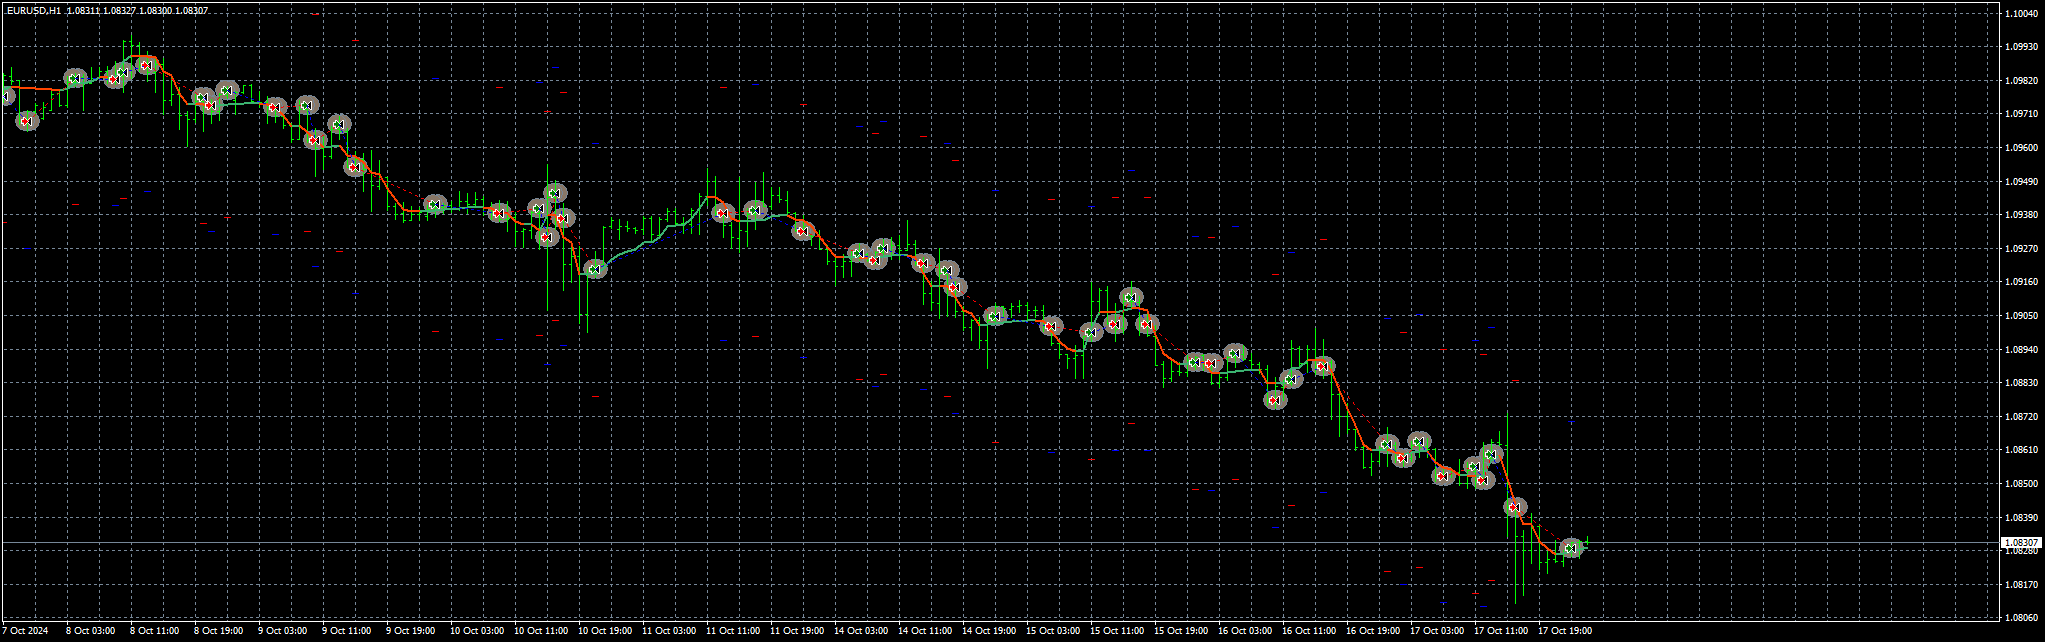Select the 8 Oct 03:00 time label
2045x642 pixels.
click(91, 631)
